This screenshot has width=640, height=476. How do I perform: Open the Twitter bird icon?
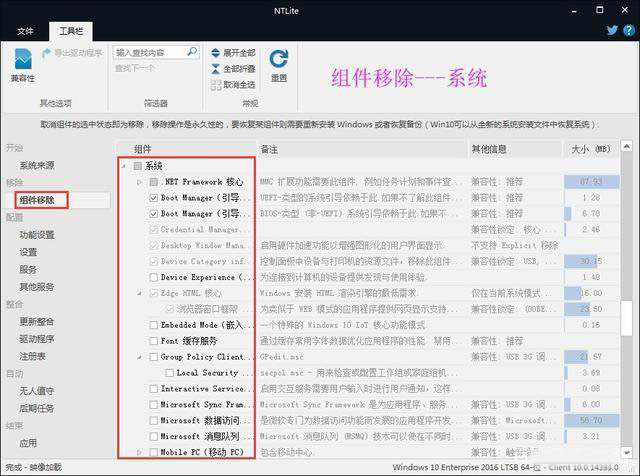[612, 30]
